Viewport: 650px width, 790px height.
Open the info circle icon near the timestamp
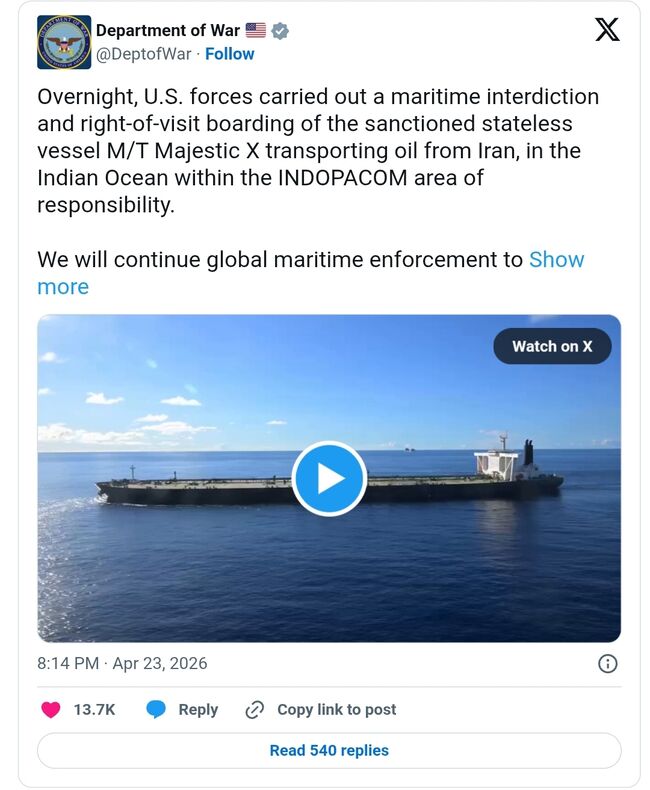point(607,663)
